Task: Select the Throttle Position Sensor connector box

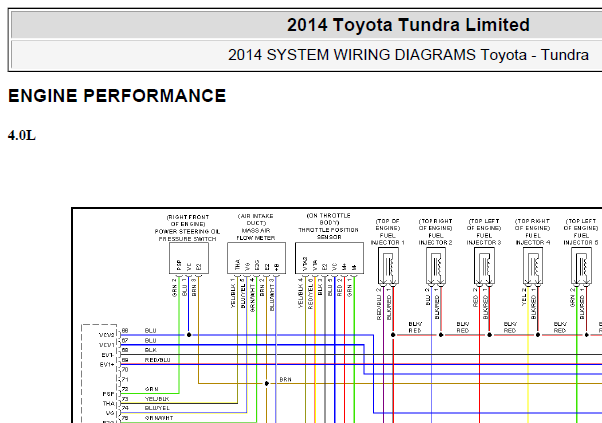Action: (x=329, y=258)
